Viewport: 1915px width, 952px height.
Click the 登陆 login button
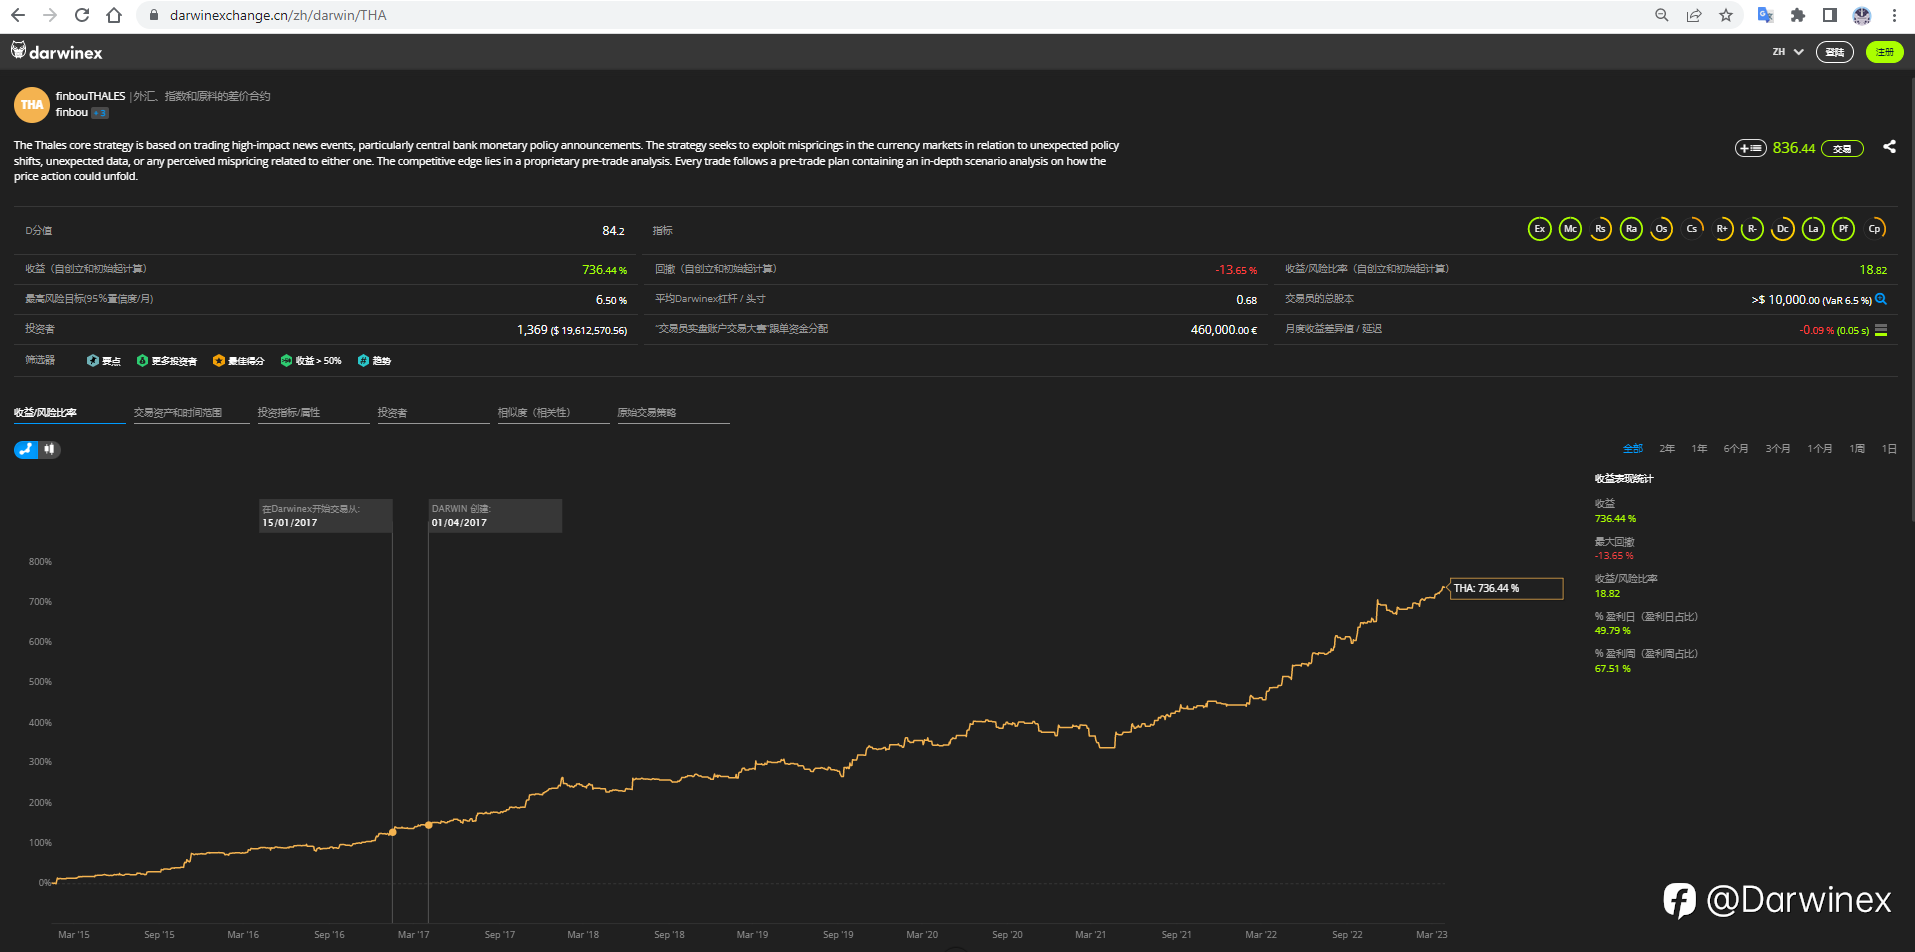click(x=1835, y=52)
